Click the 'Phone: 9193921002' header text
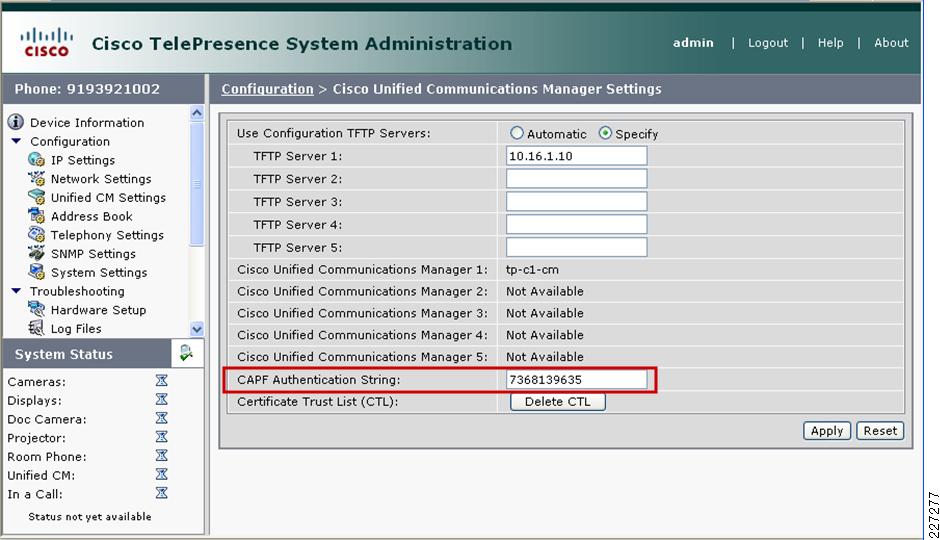 [x=88, y=89]
